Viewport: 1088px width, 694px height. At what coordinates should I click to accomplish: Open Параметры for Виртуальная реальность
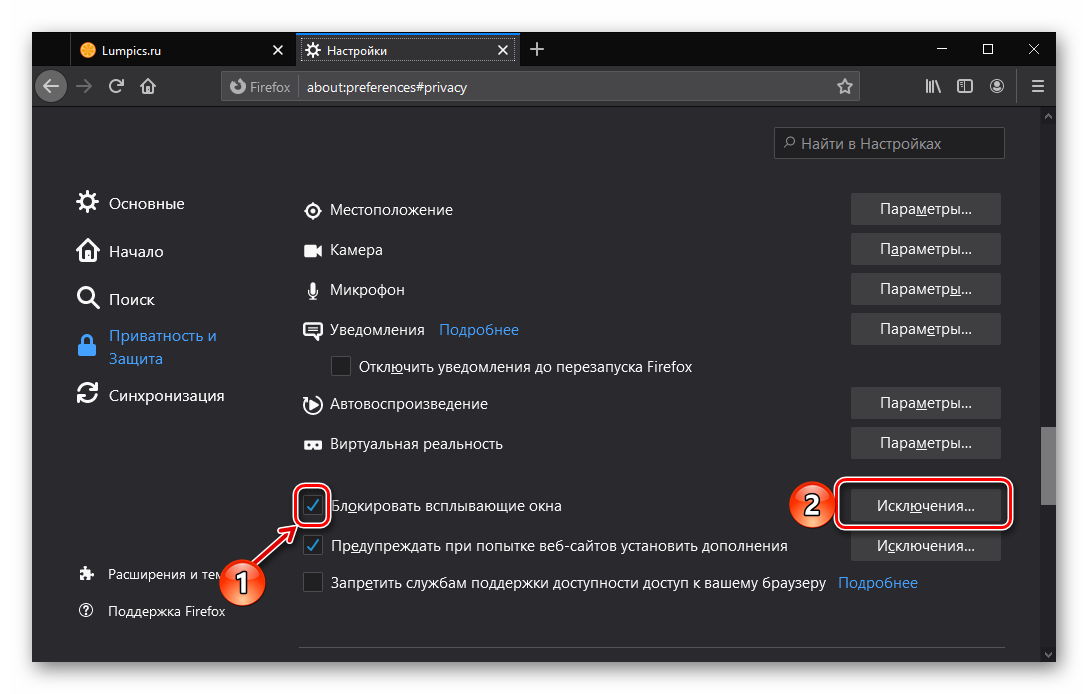point(926,443)
